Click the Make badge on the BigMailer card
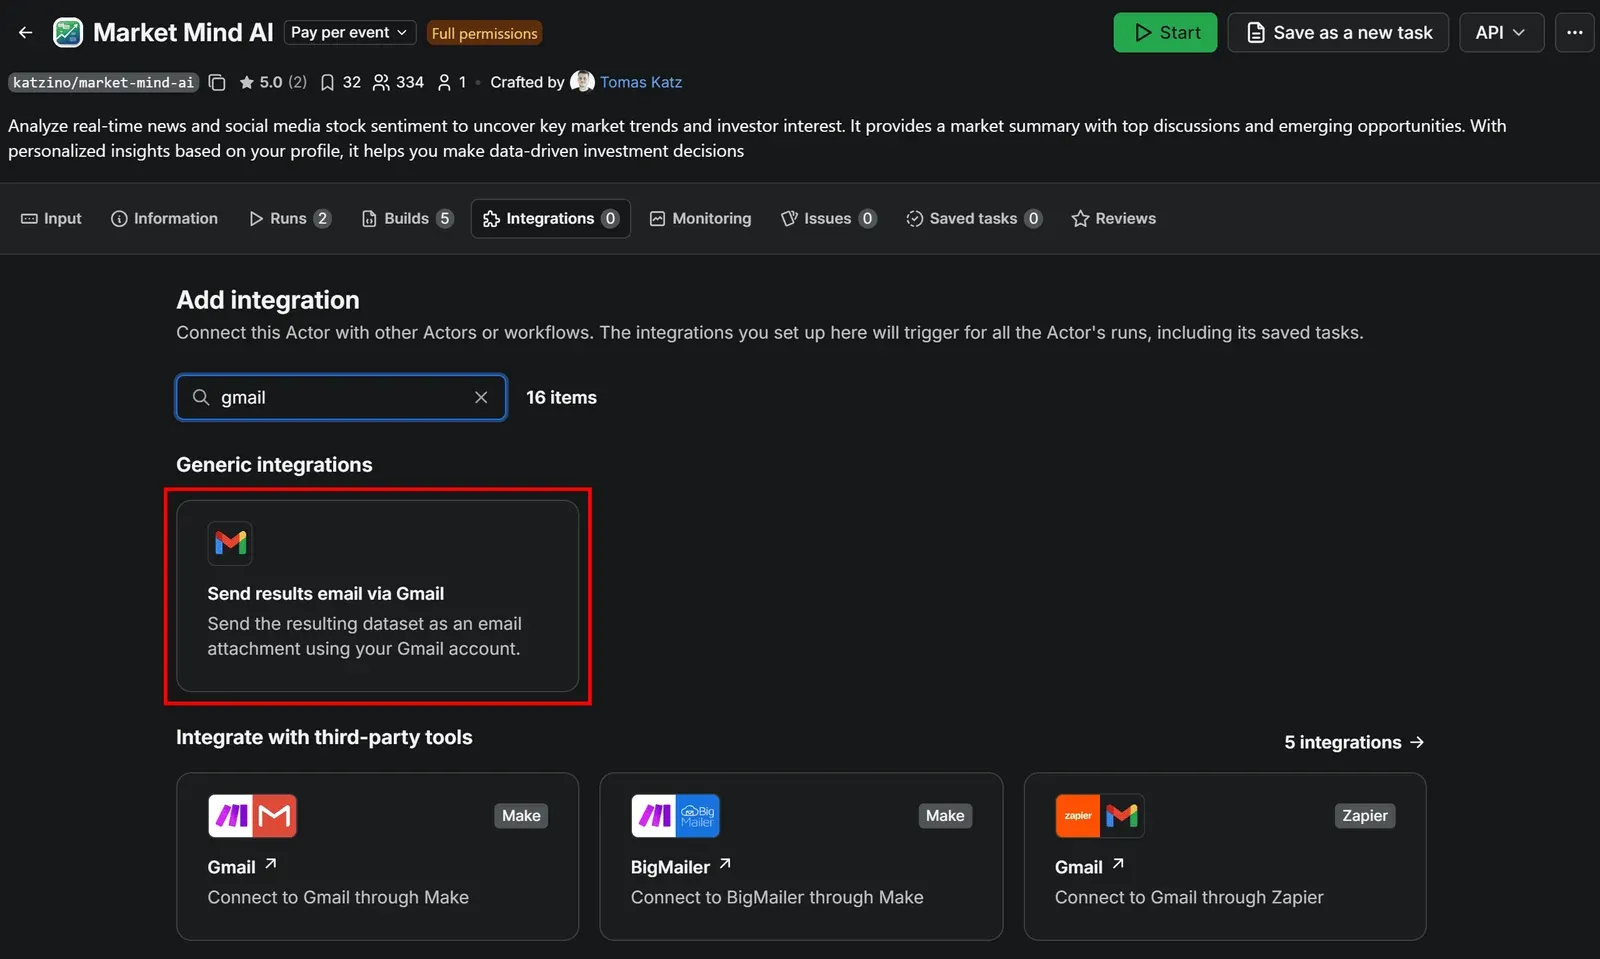Viewport: 1600px width, 959px height. tap(945, 816)
